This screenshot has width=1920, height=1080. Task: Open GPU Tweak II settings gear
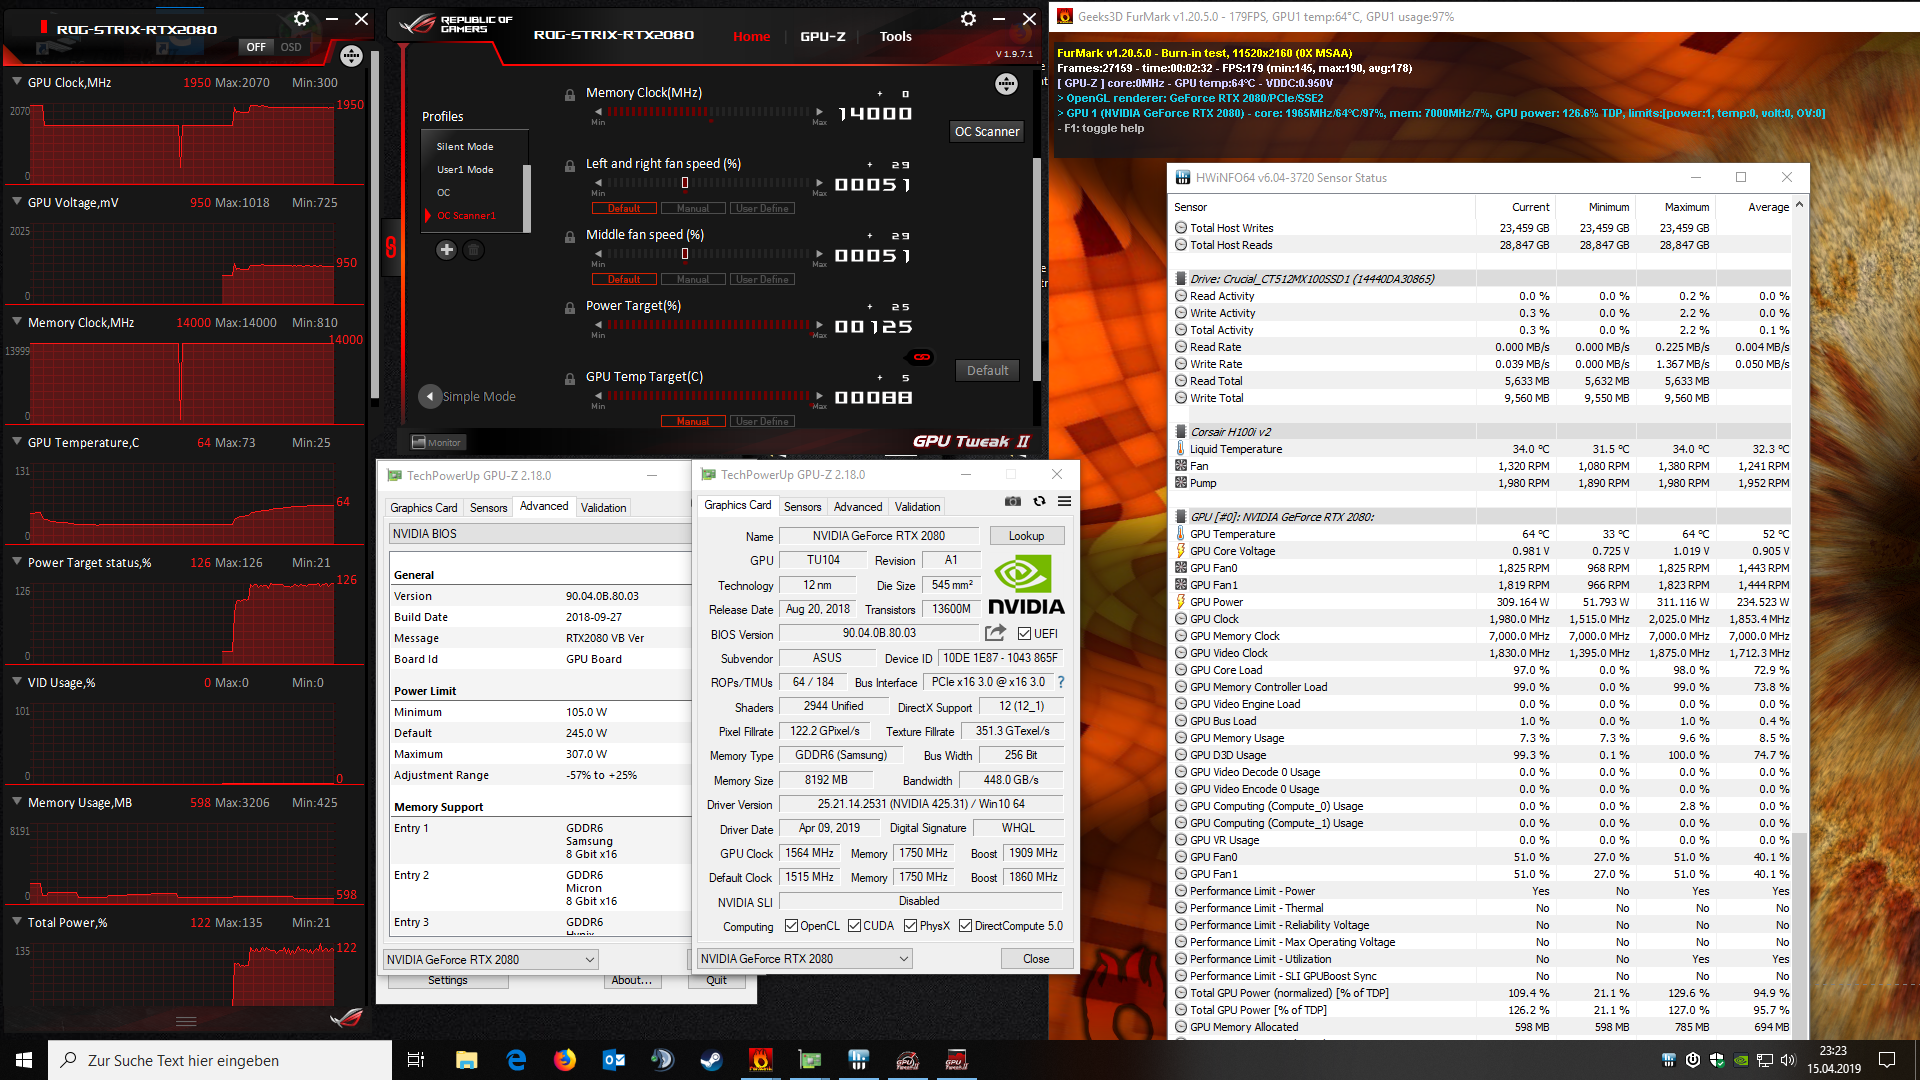coord(967,19)
